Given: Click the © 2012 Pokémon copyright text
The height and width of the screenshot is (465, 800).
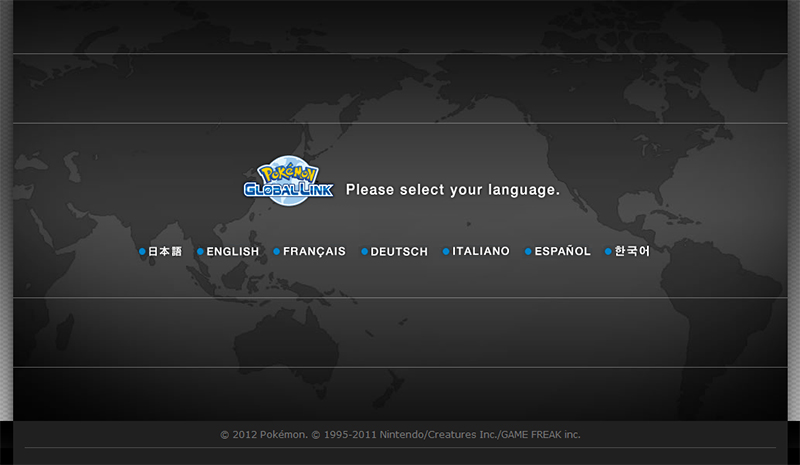Looking at the screenshot, I should coord(401,434).
